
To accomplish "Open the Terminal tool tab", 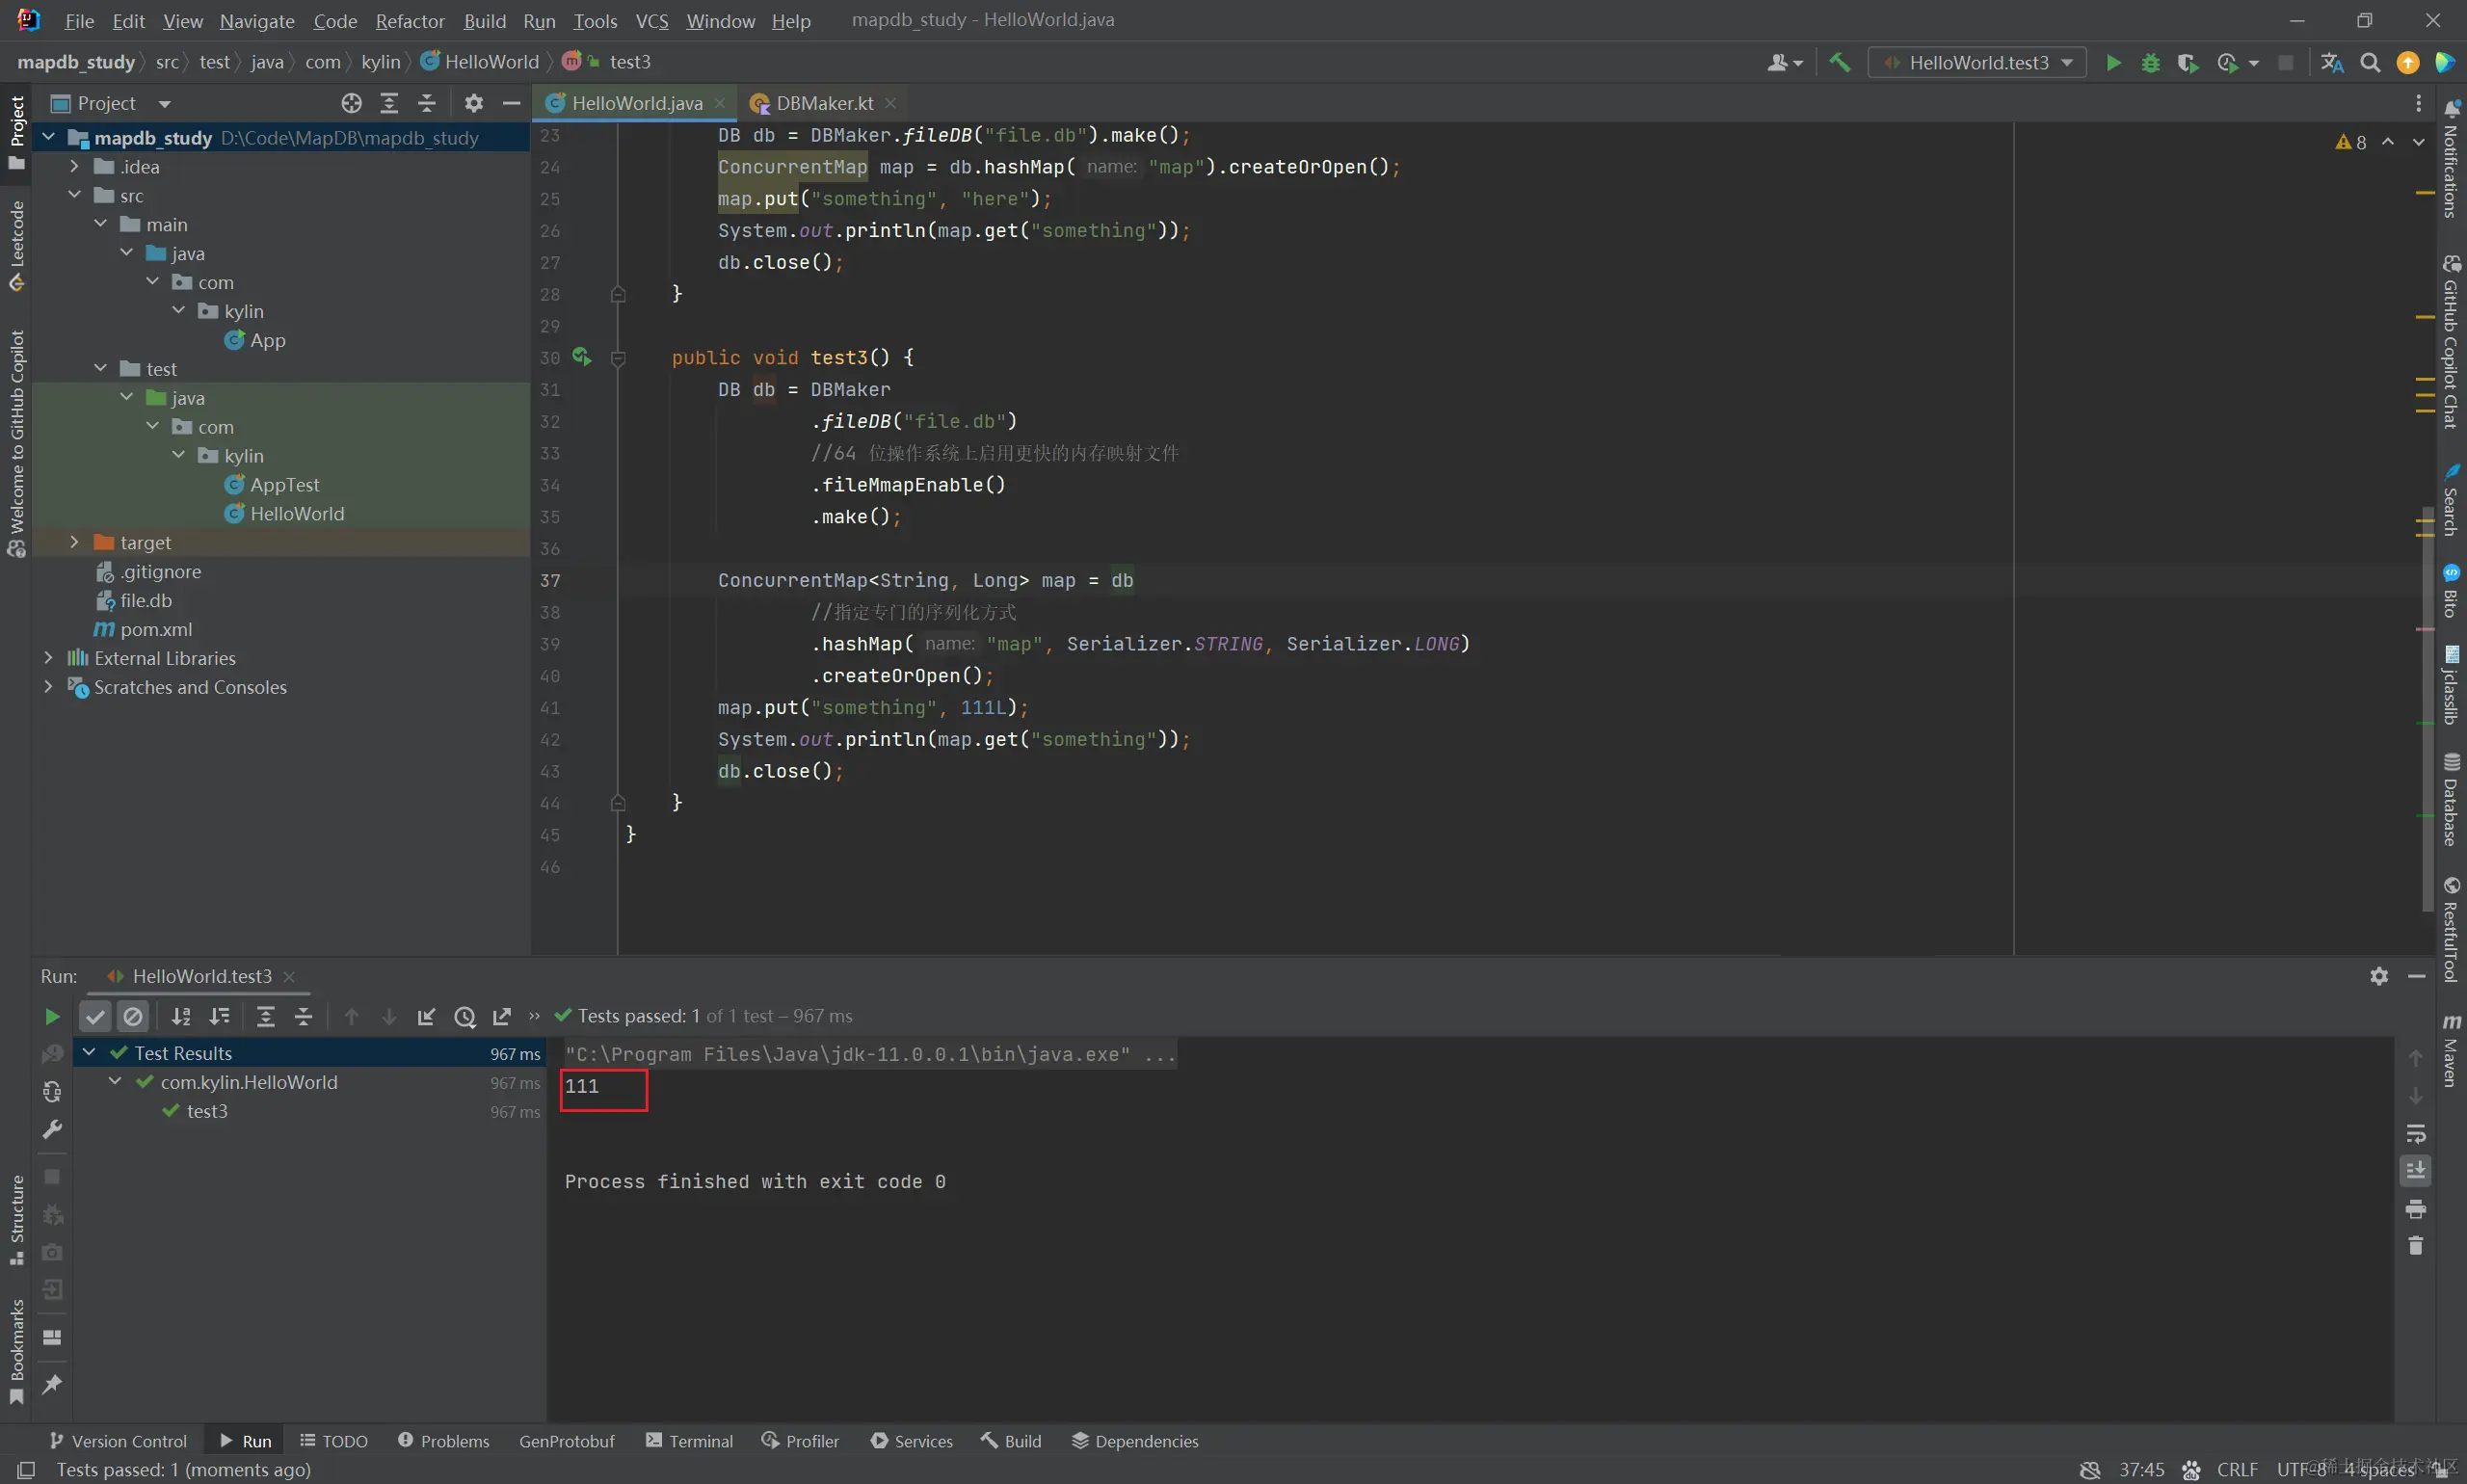I will pos(689,1441).
